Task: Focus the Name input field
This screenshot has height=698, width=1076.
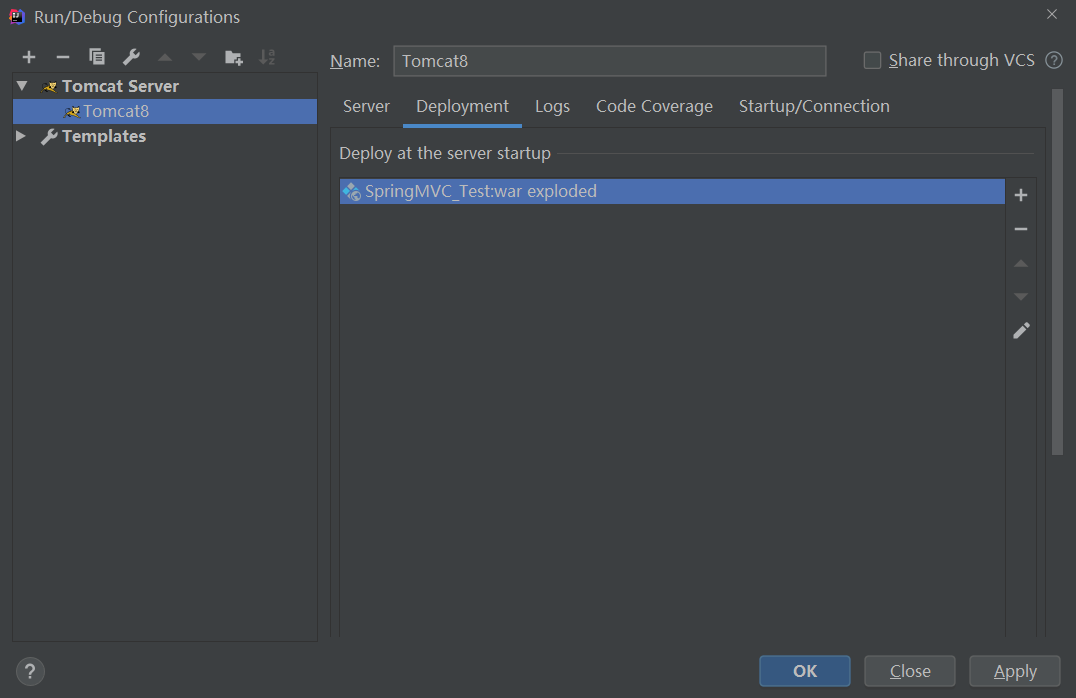Action: (610, 61)
